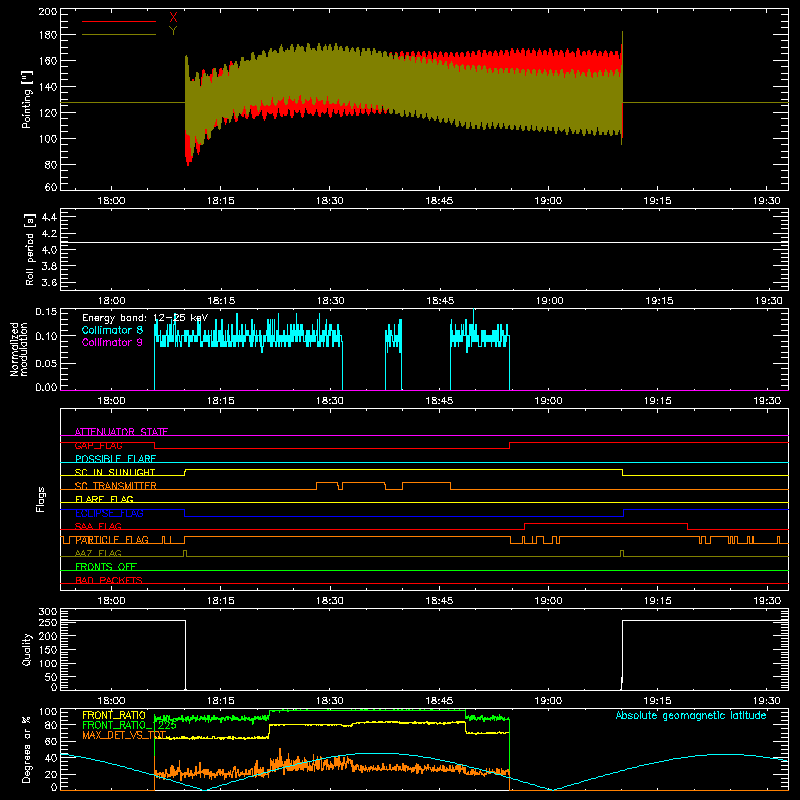Select the ECLIPSE_FLAG label
The height and width of the screenshot is (800, 800).
point(109,513)
